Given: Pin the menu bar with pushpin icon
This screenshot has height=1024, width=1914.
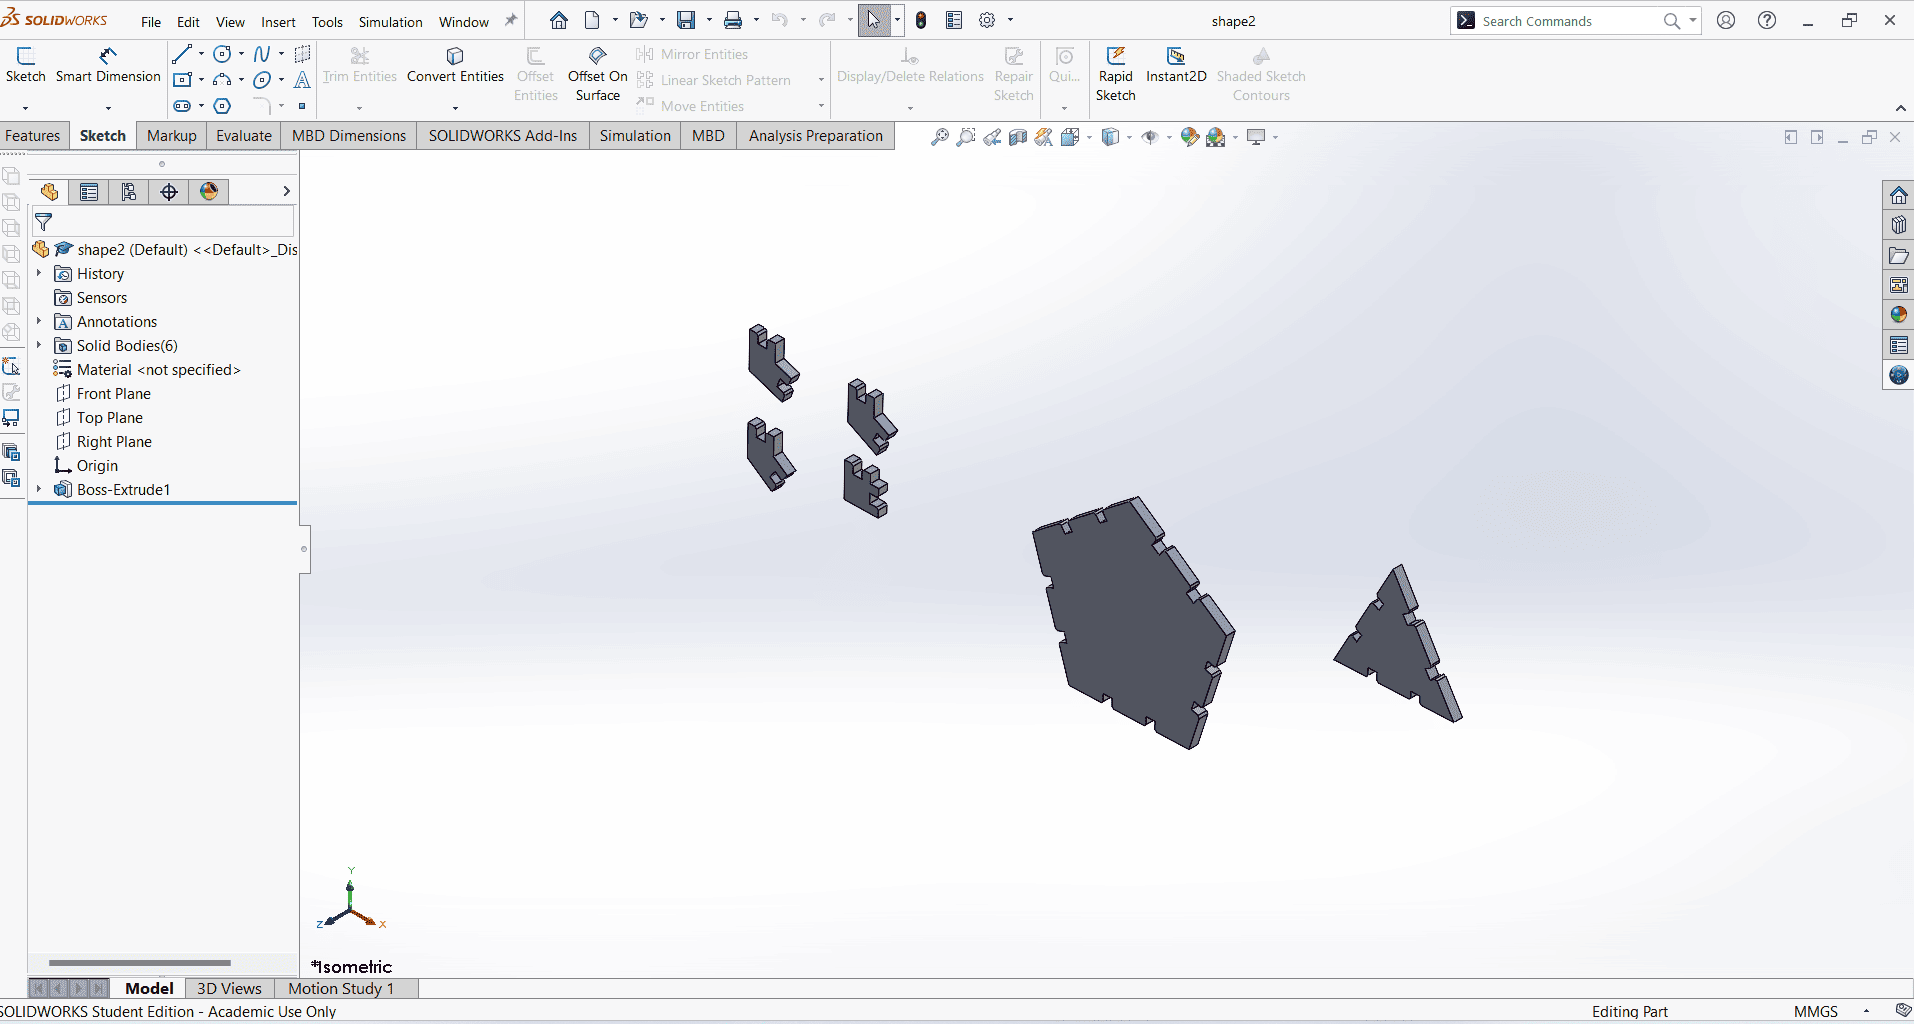Looking at the screenshot, I should click(x=511, y=20).
